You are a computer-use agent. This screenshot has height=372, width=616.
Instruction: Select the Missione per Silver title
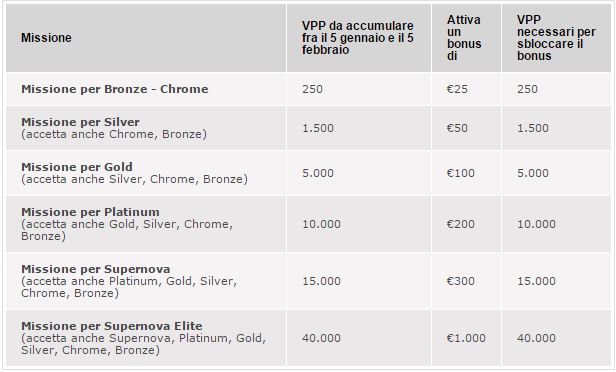80,122
